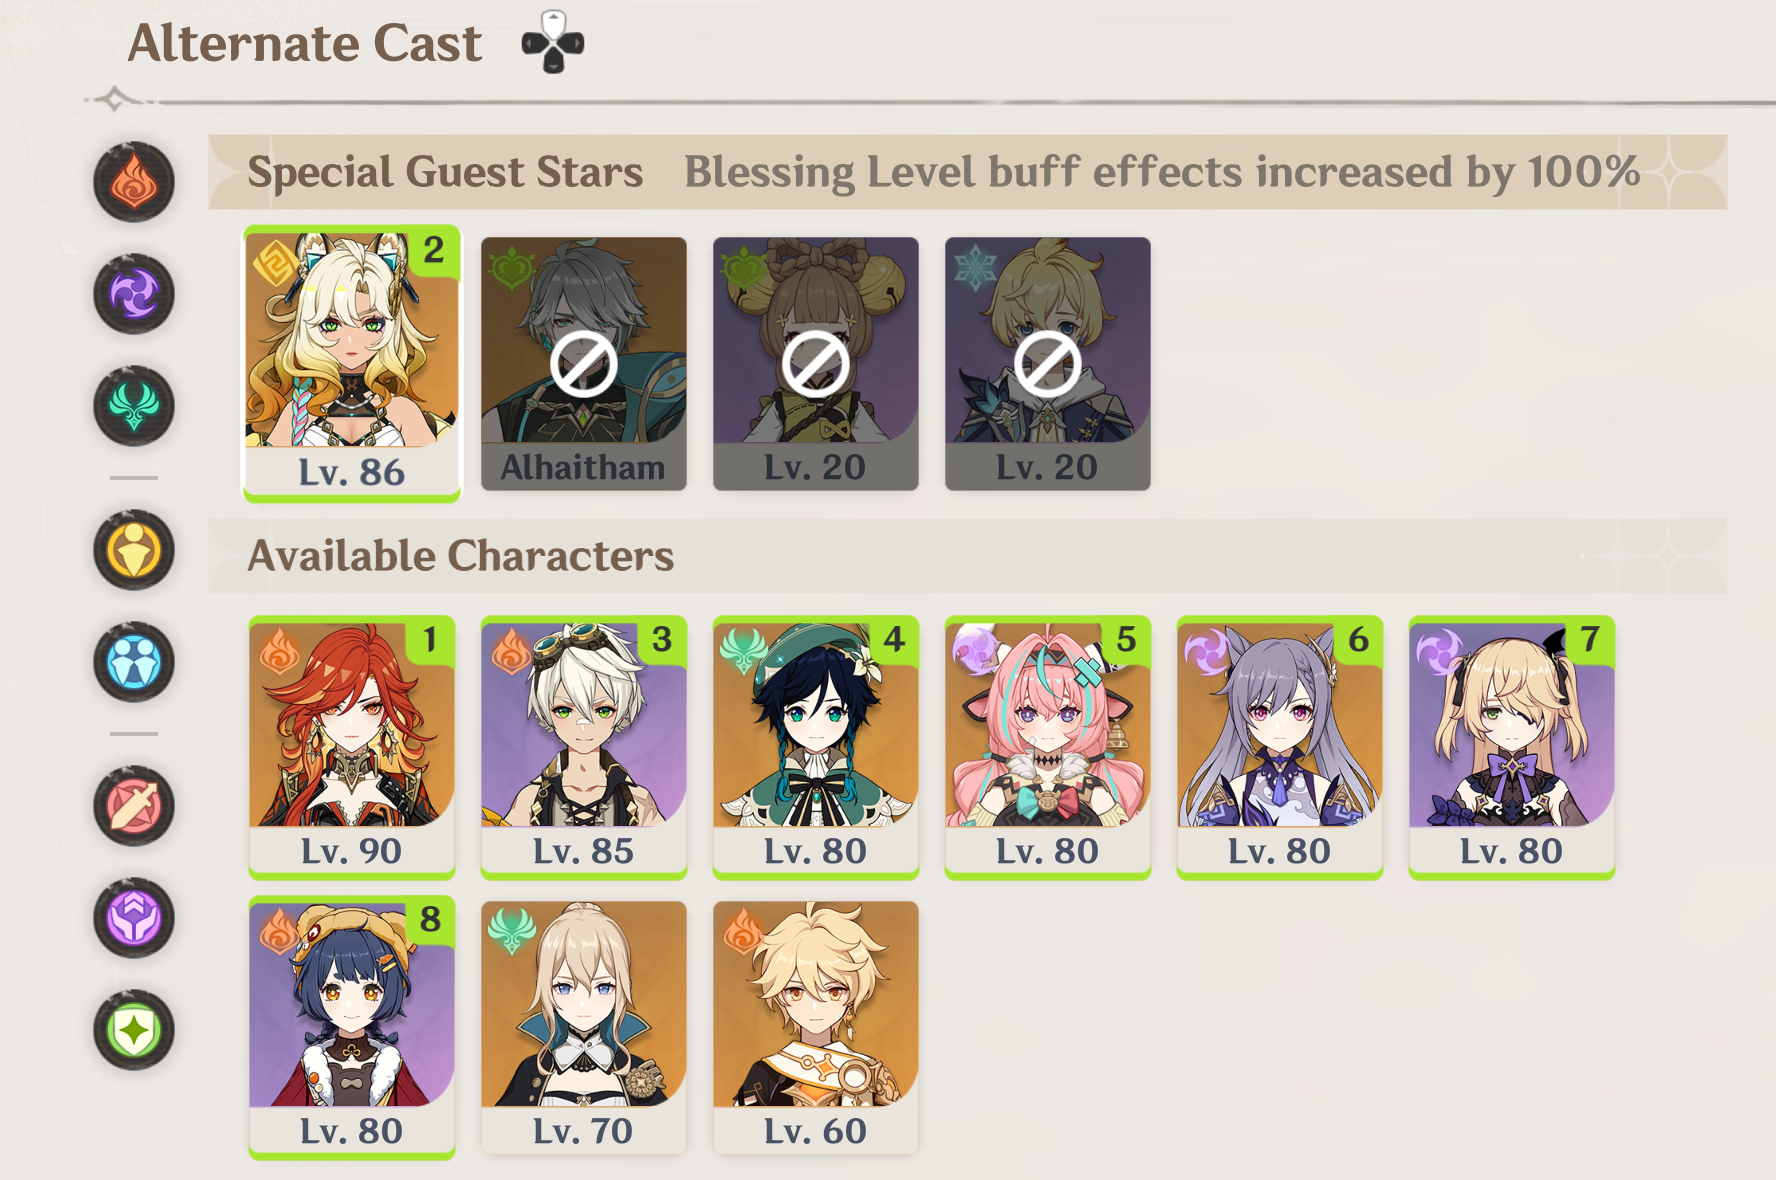Click the purple helmet filter icon

[134, 918]
